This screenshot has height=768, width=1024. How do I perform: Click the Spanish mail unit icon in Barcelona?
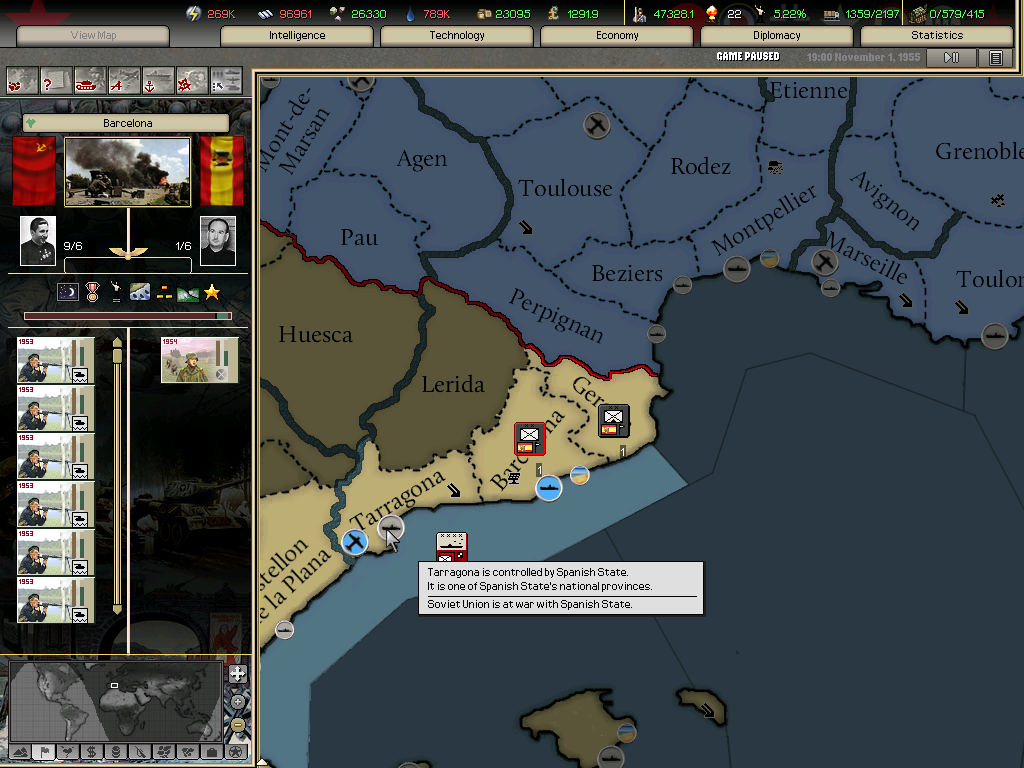tap(530, 438)
